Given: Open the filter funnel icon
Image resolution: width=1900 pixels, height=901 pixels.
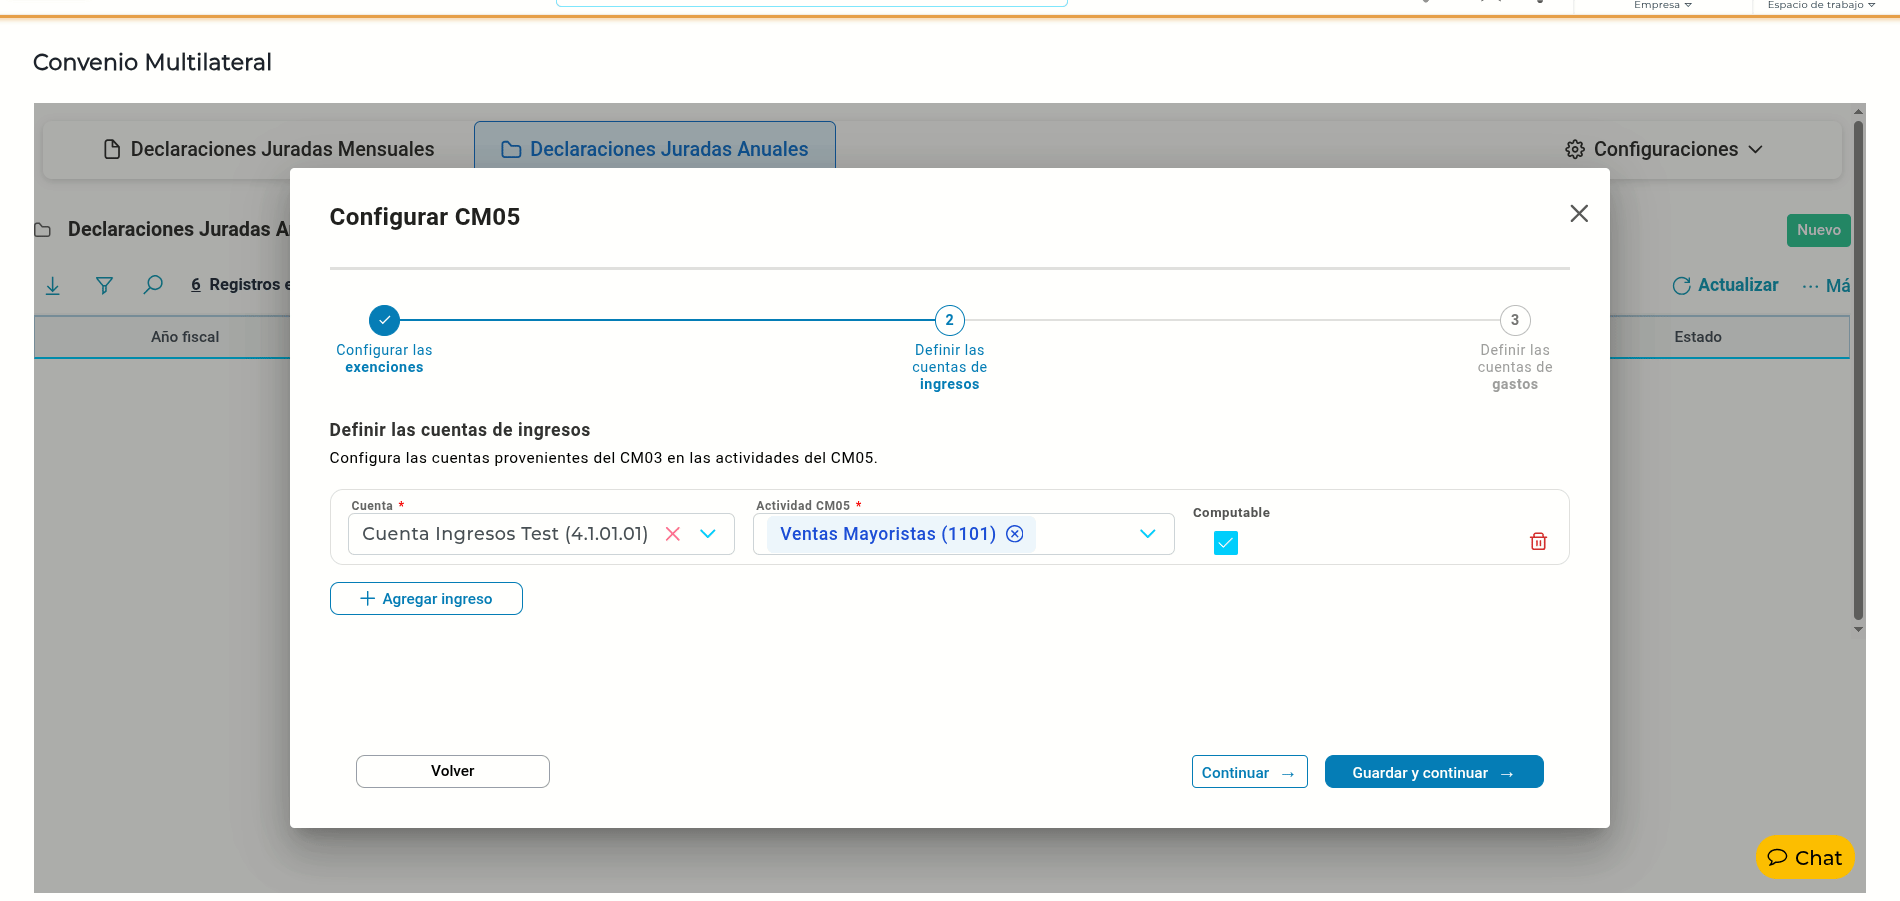Looking at the screenshot, I should [x=104, y=286].
